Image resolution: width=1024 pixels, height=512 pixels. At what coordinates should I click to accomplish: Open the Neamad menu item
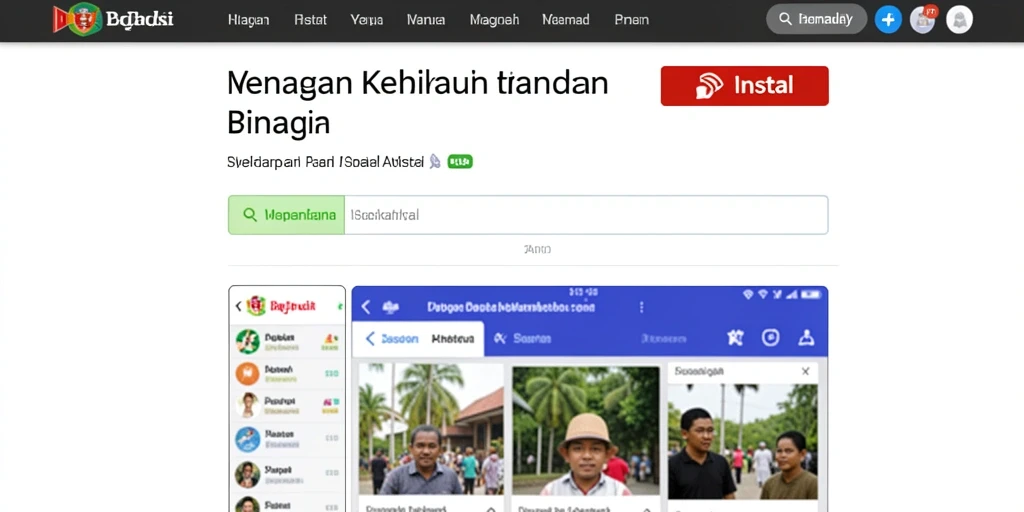pos(566,20)
